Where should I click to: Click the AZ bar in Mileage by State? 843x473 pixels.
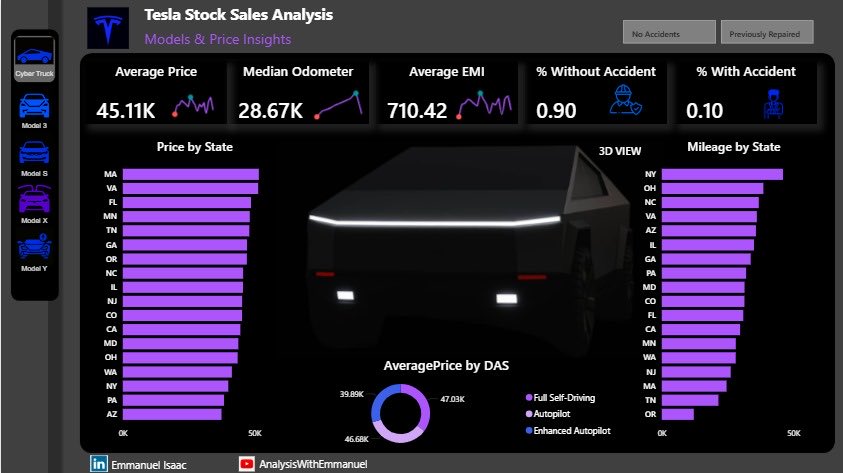coord(709,231)
